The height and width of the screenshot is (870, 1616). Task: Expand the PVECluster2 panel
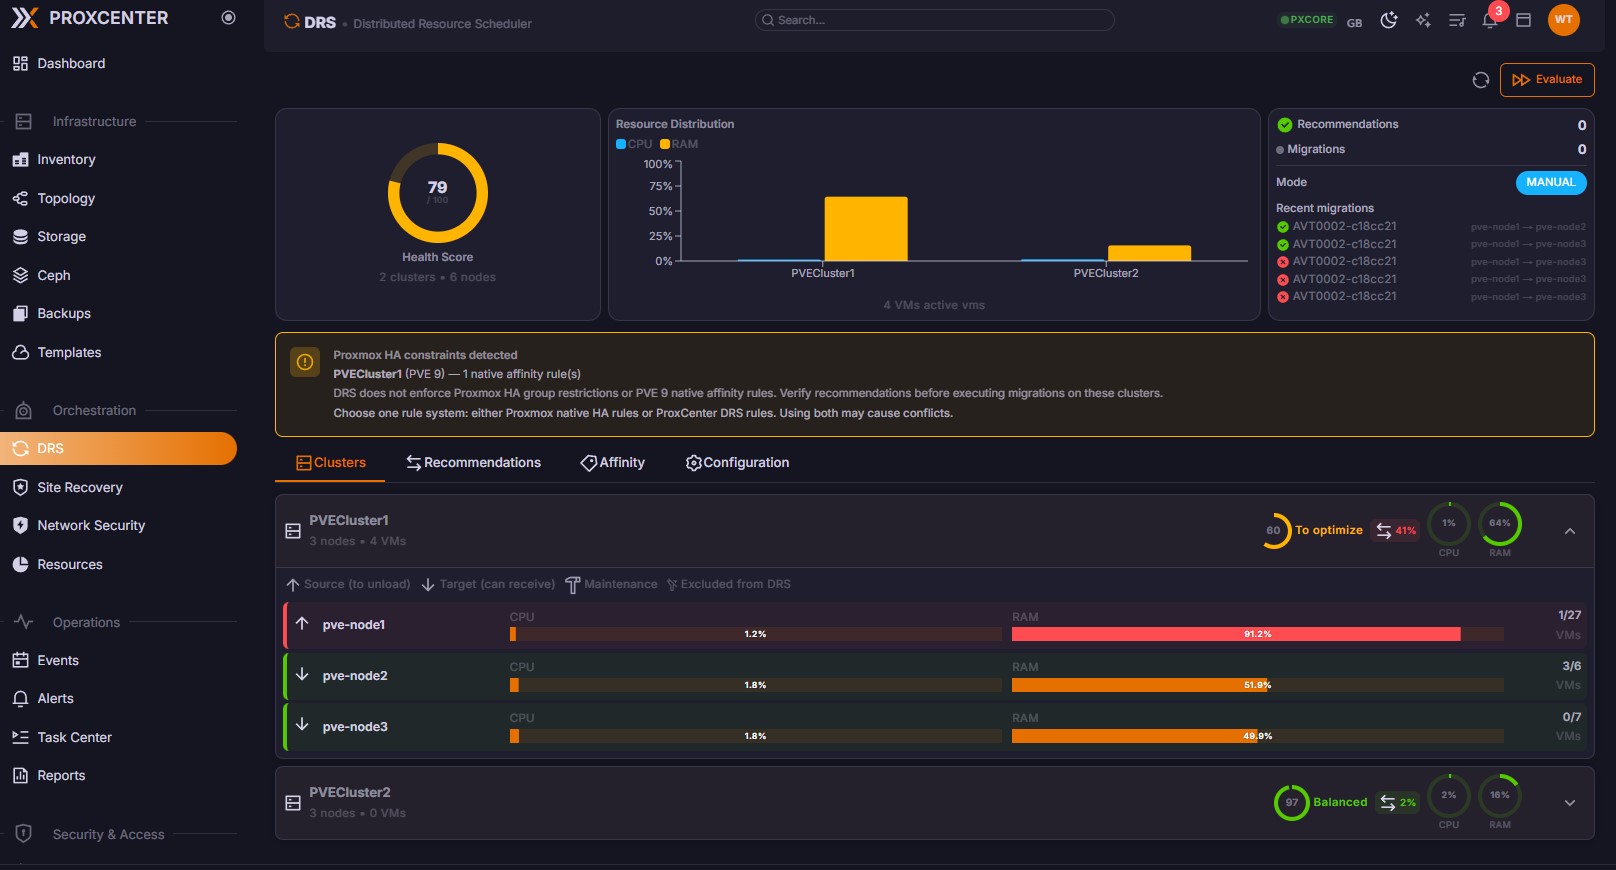[x=1569, y=803]
